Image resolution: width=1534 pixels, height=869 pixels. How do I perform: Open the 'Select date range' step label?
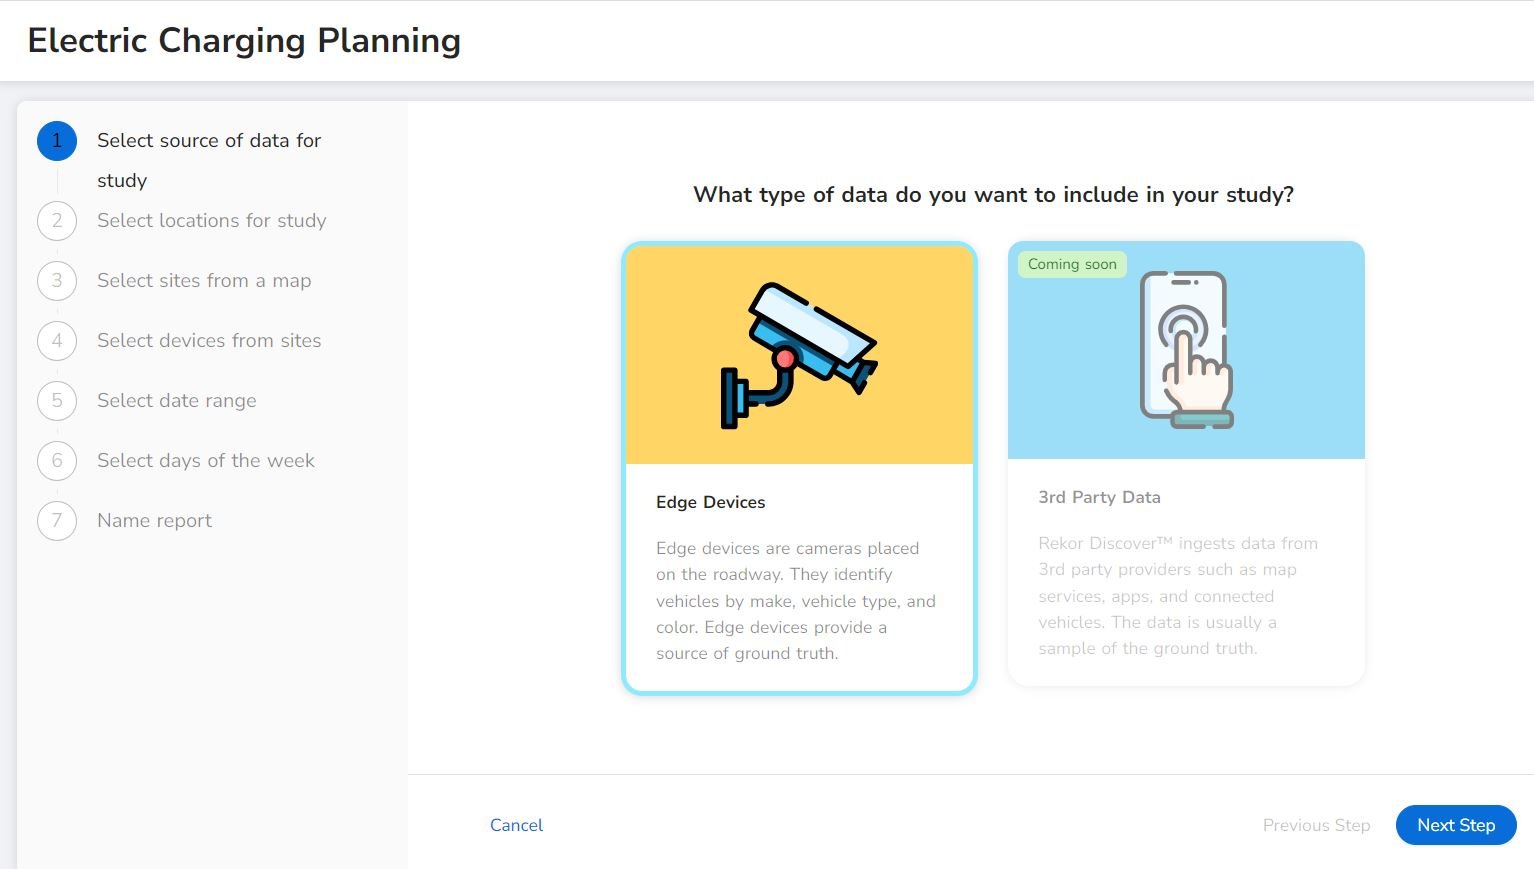point(176,400)
